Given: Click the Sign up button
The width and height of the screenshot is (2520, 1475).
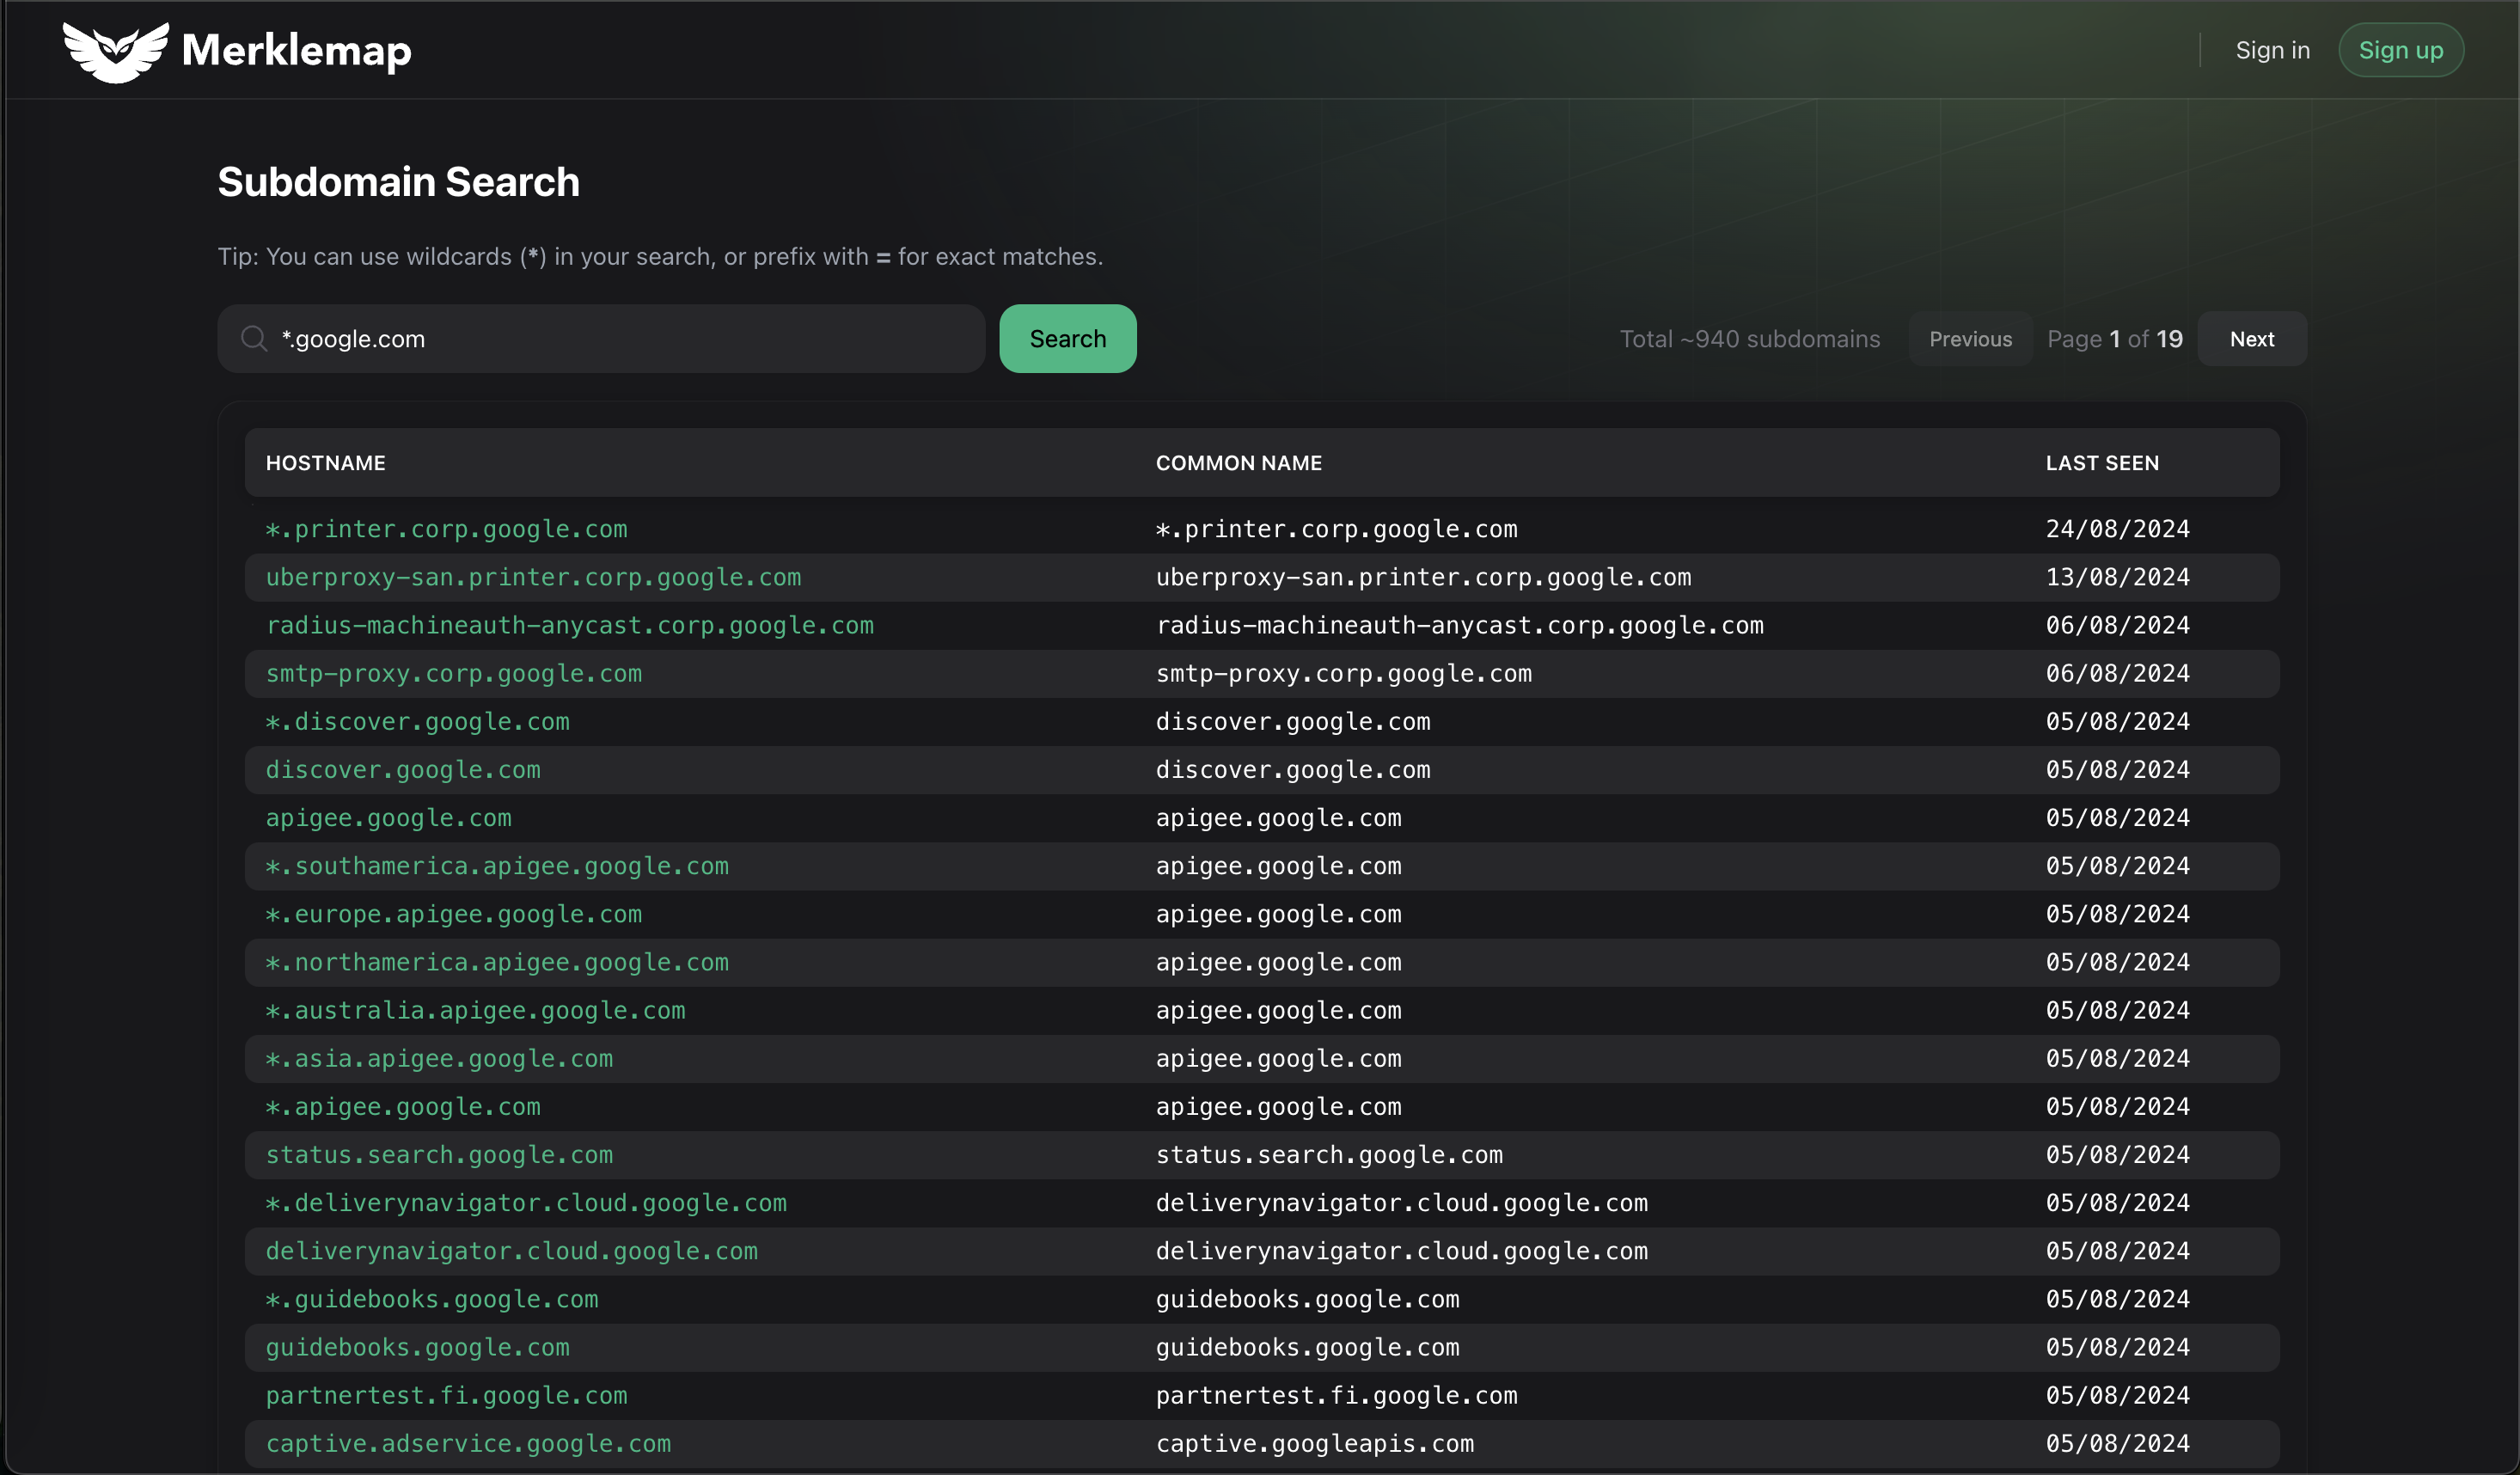Looking at the screenshot, I should [2400, 50].
